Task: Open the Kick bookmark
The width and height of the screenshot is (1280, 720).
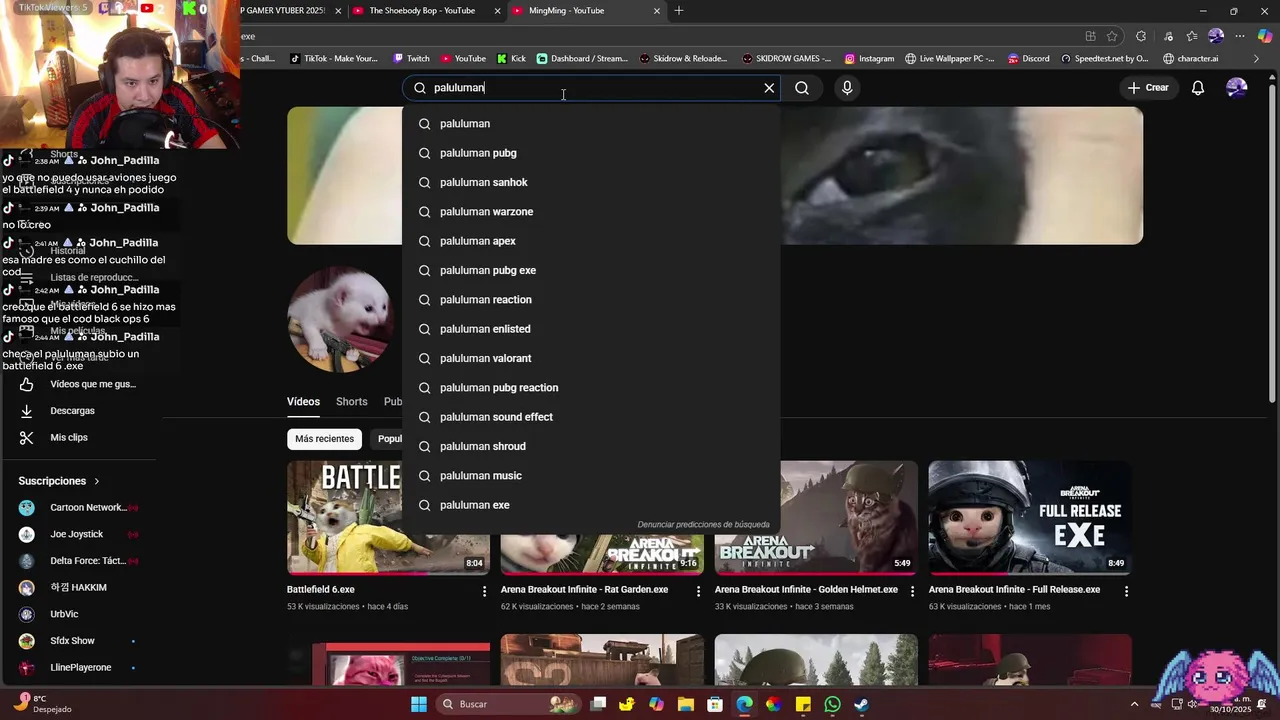Action: [x=511, y=59]
